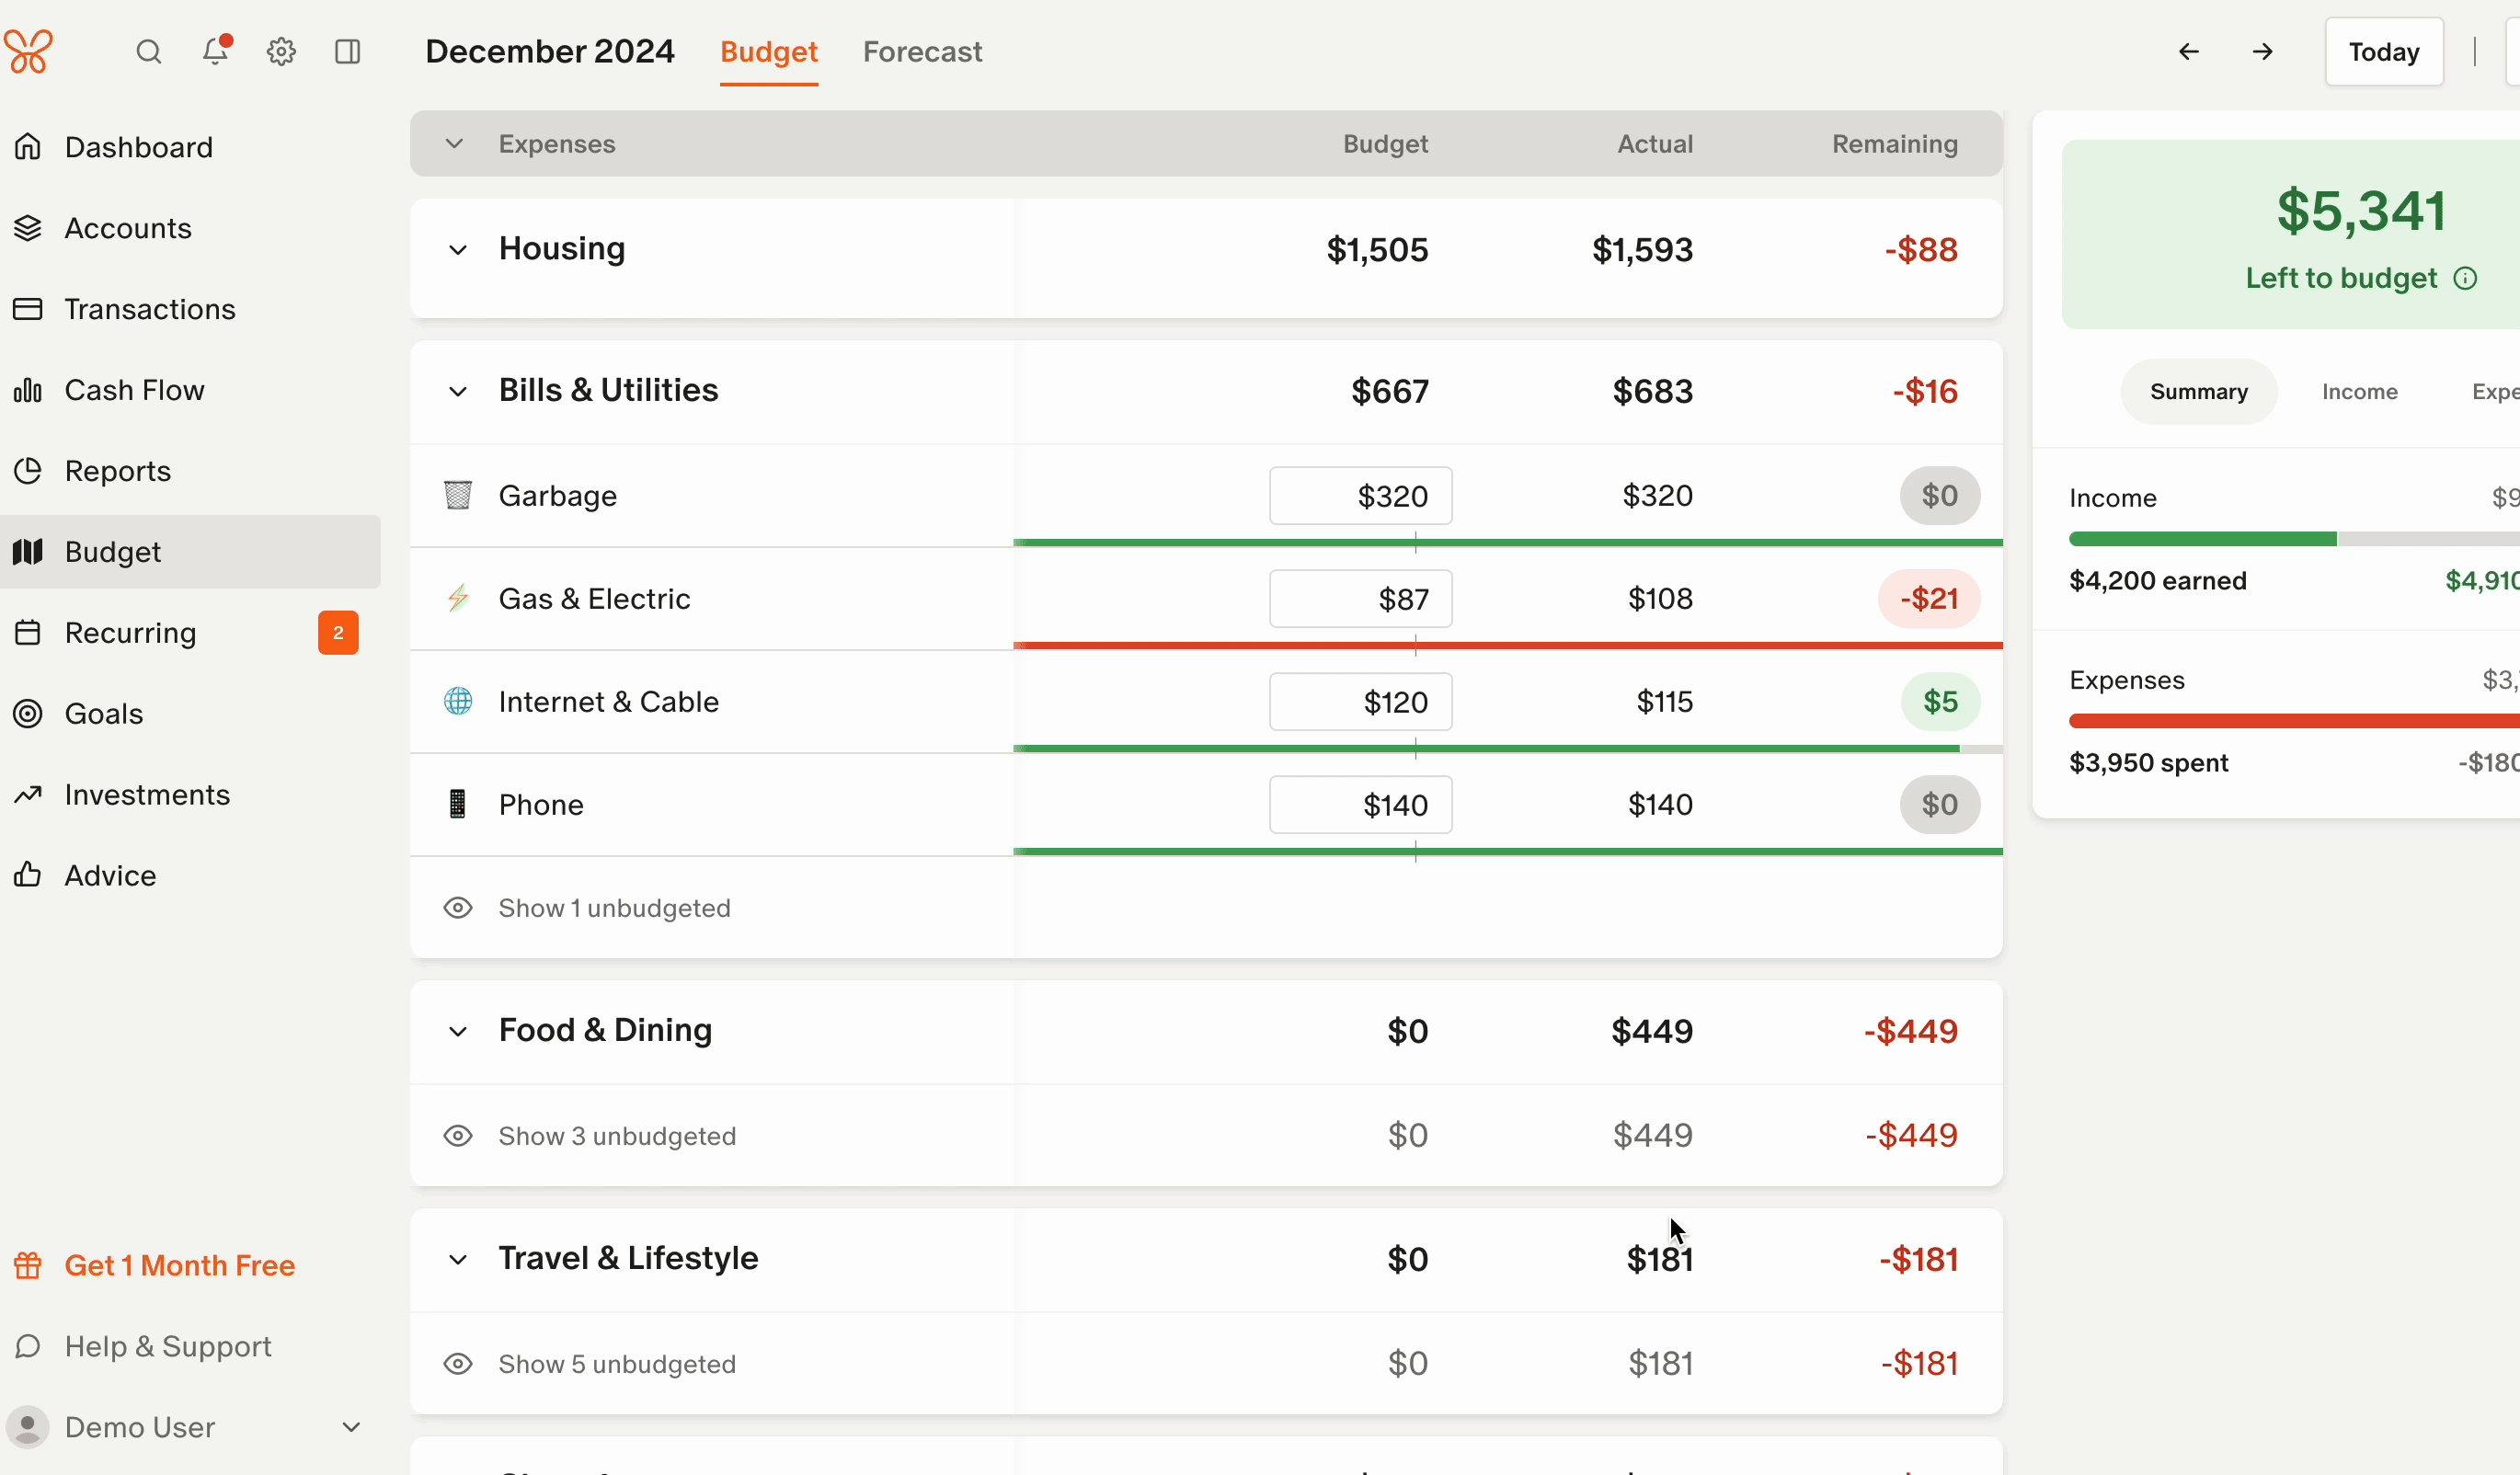Collapse the Housing category
The width and height of the screenshot is (2520, 1475).
(458, 249)
